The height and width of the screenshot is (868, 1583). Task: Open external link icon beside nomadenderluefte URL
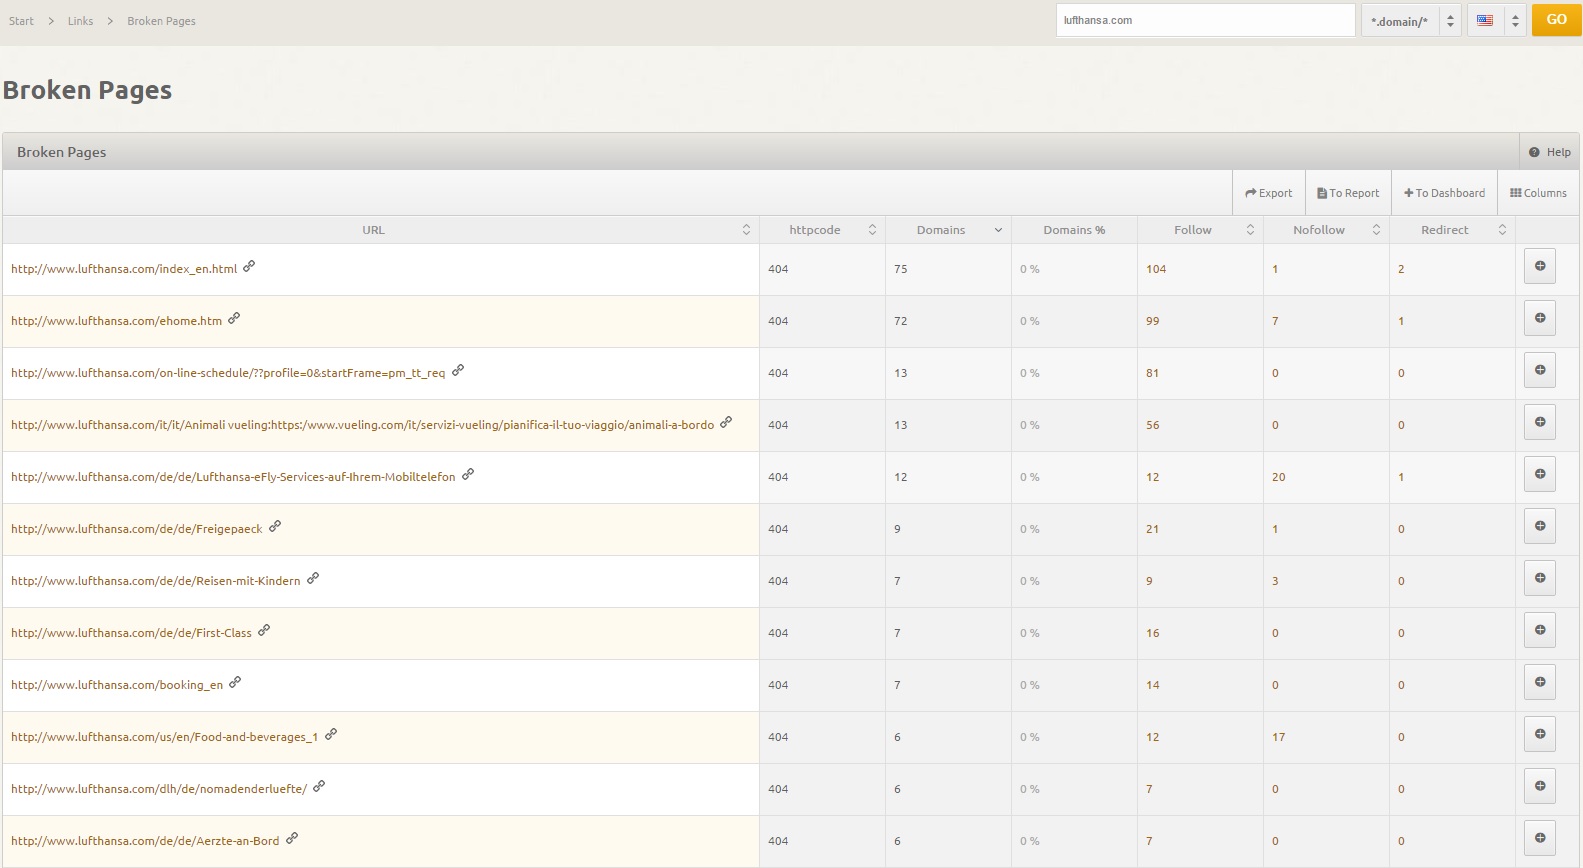coord(319,786)
